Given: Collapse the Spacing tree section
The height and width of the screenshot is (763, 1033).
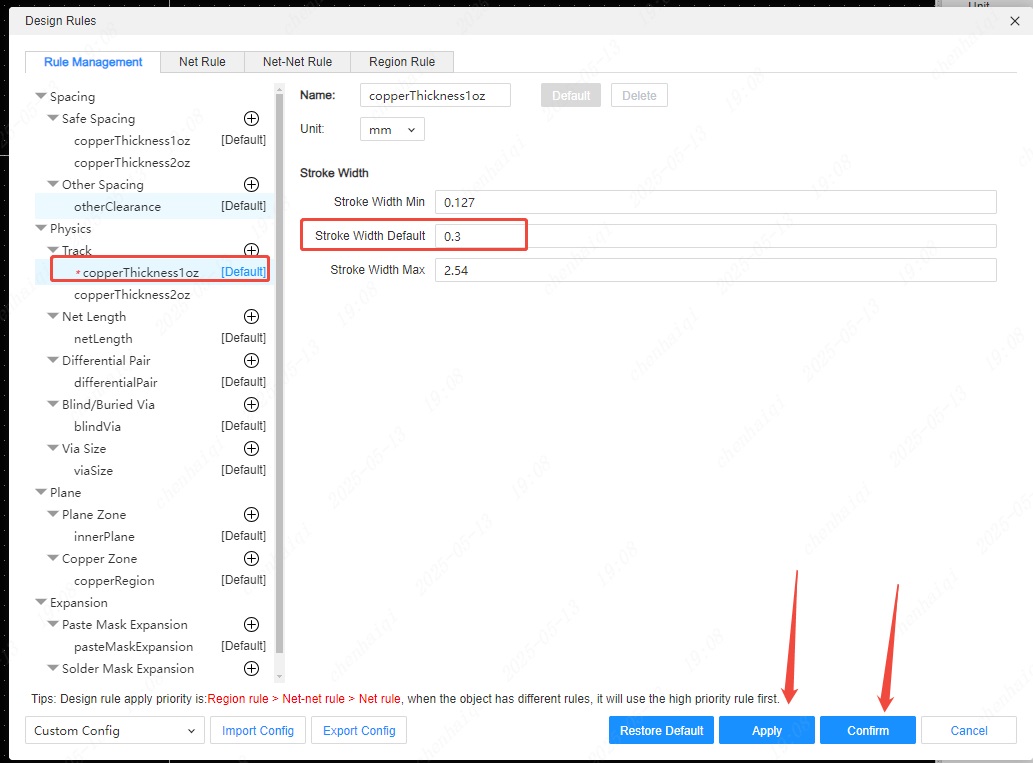Looking at the screenshot, I should 41,97.
